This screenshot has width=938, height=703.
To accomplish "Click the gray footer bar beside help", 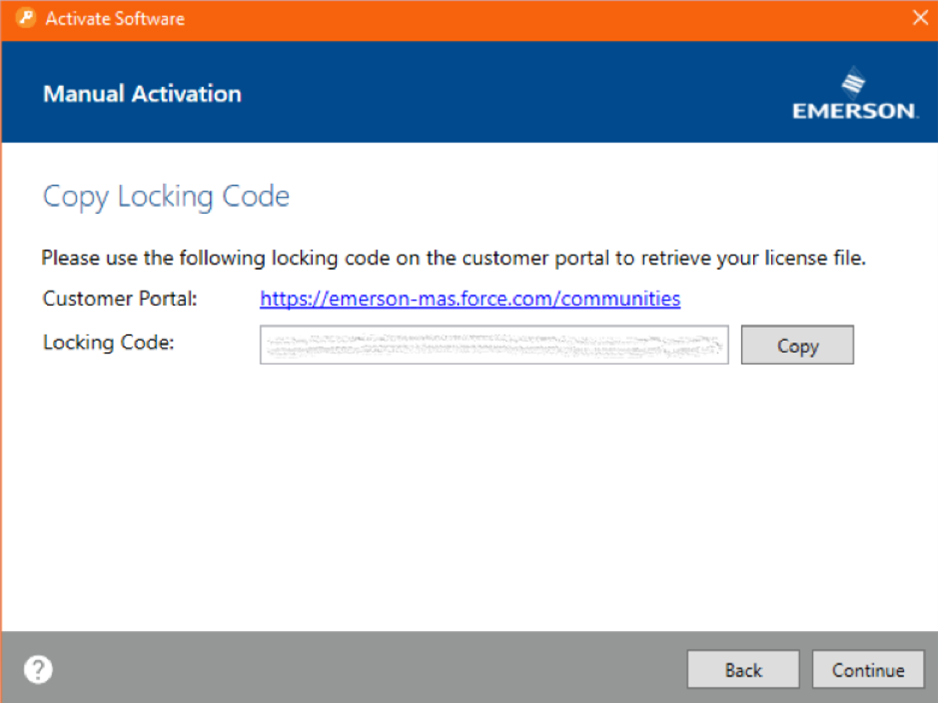I will point(359,669).
